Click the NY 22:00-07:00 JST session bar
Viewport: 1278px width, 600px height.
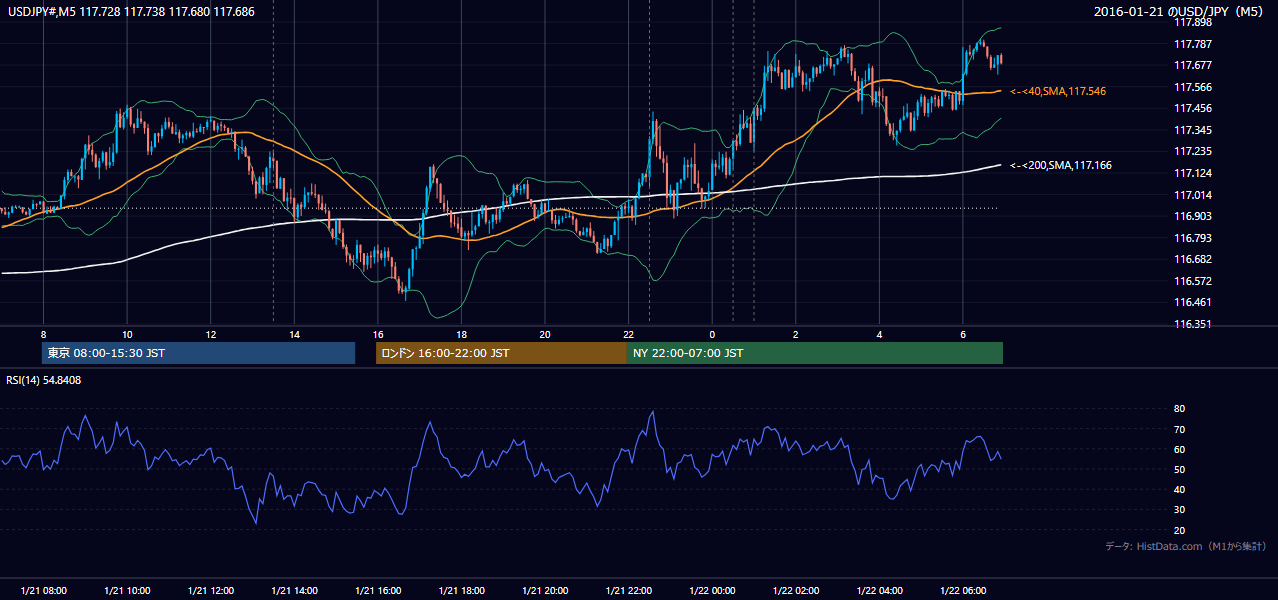coord(815,353)
